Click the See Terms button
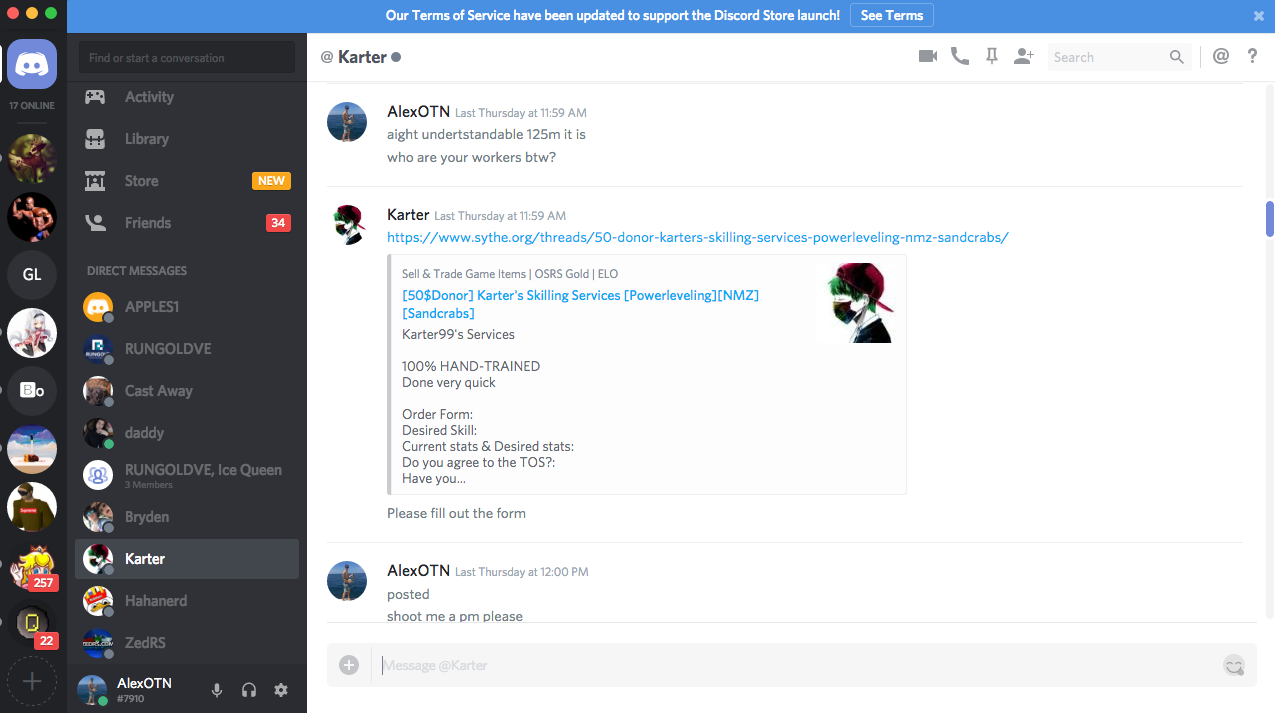This screenshot has height=713, width=1275. (x=892, y=15)
